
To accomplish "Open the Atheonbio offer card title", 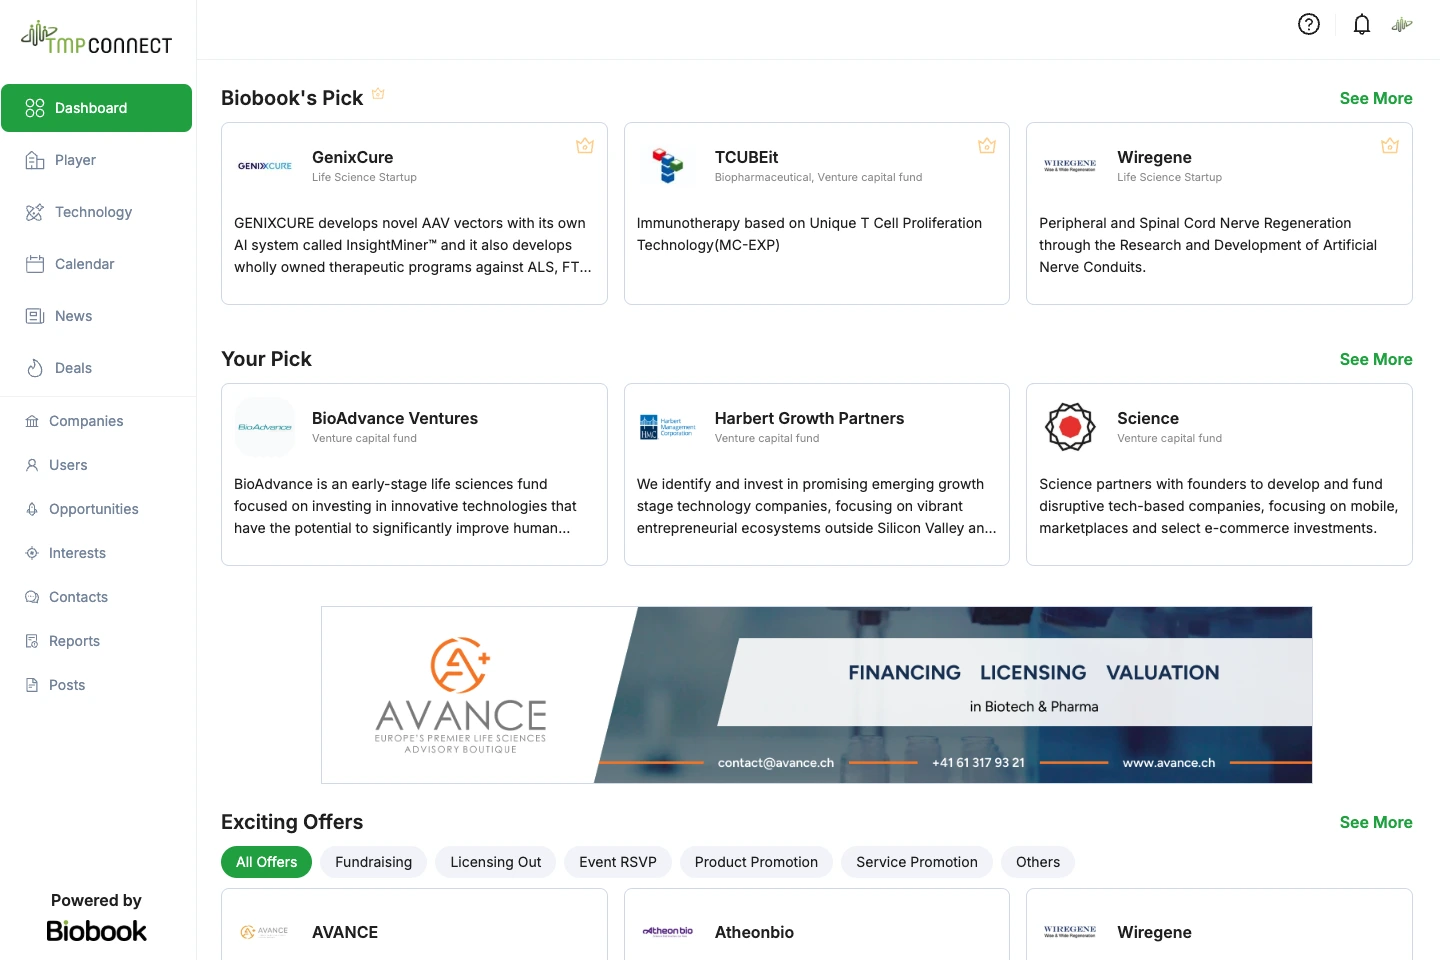I will pos(754,932).
